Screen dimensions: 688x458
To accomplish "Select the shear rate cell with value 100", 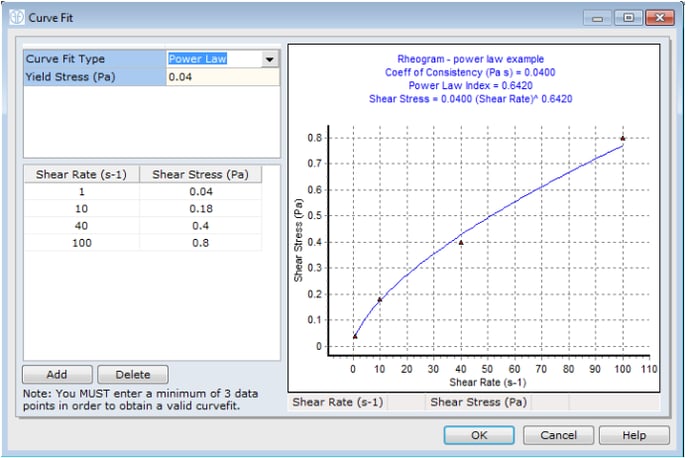I will [x=81, y=243].
